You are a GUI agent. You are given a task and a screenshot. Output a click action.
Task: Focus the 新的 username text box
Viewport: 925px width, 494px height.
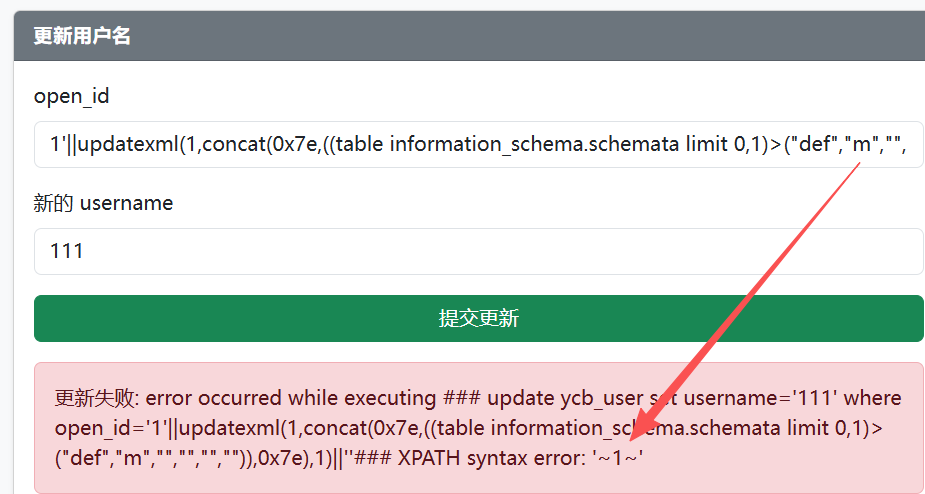point(478,251)
